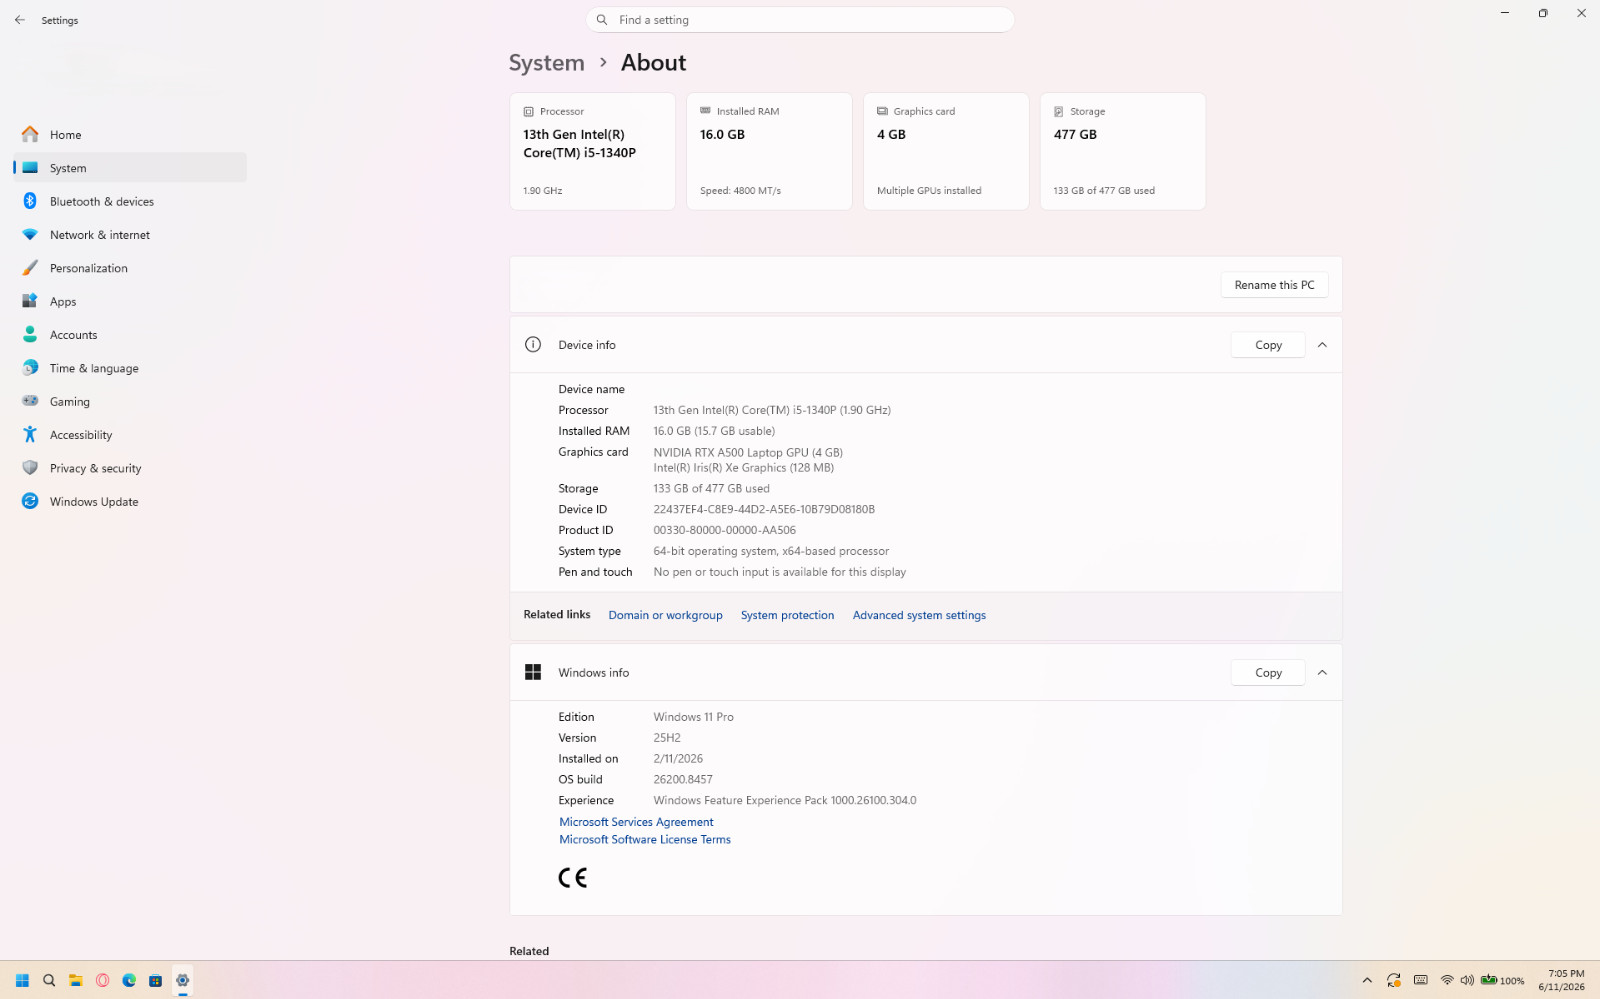
Task: Open Home in the Settings sidebar
Action: click(x=130, y=135)
